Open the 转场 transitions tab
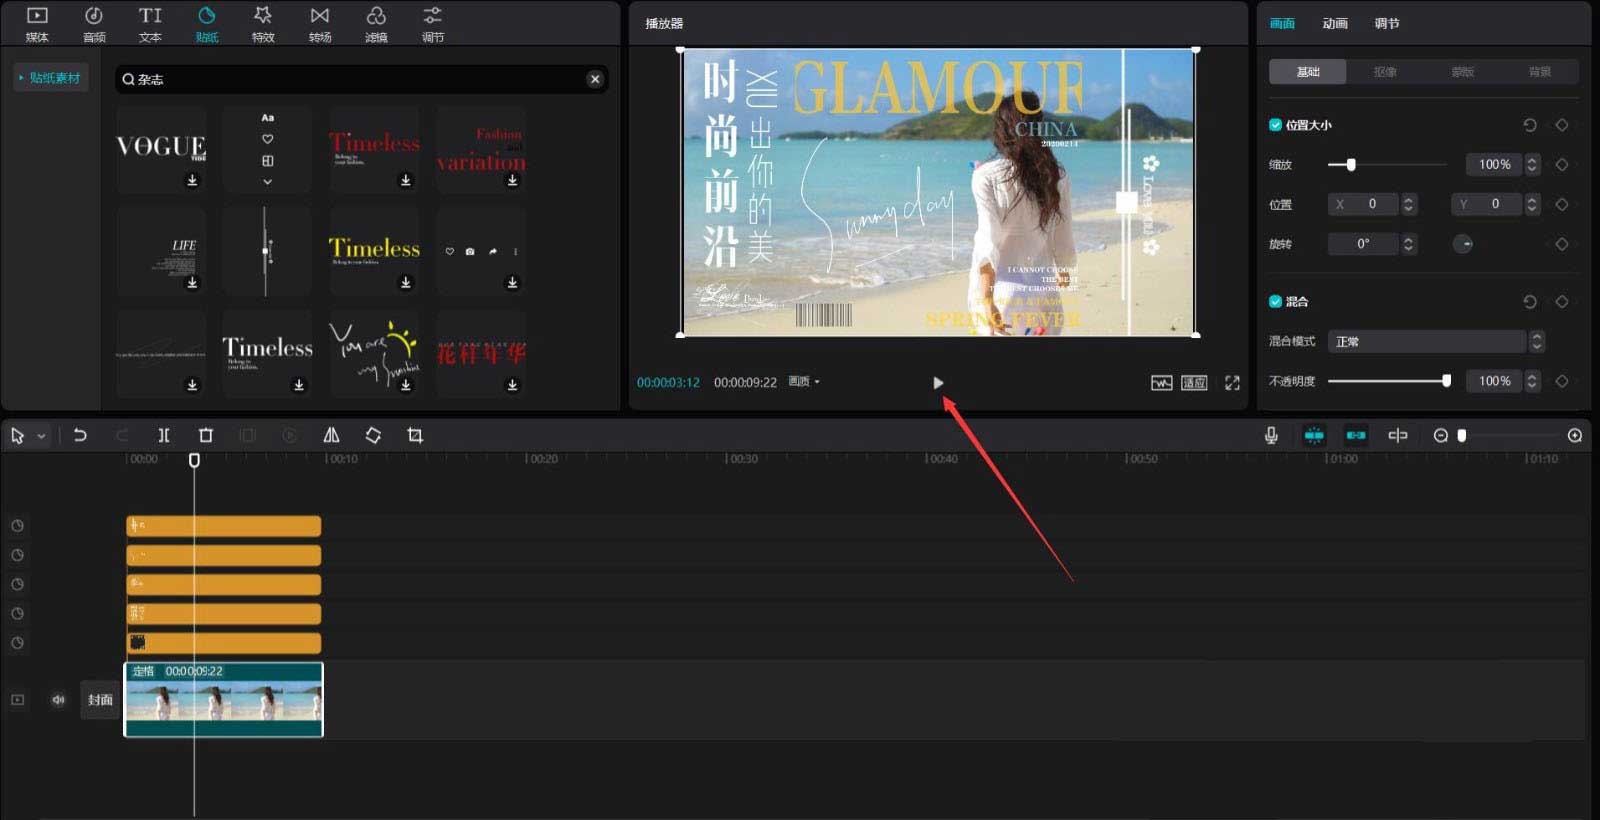The width and height of the screenshot is (1600, 820). [x=320, y=24]
